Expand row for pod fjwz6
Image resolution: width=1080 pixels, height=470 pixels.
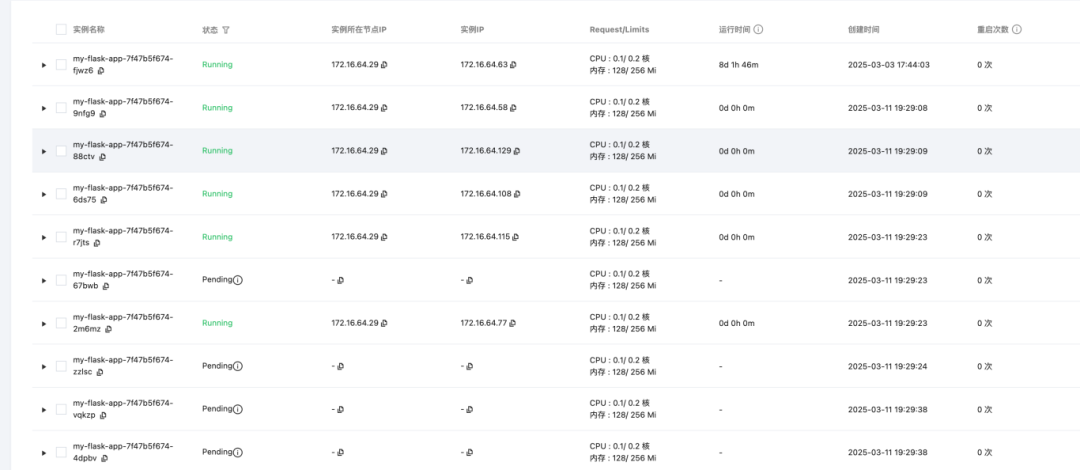coord(44,65)
